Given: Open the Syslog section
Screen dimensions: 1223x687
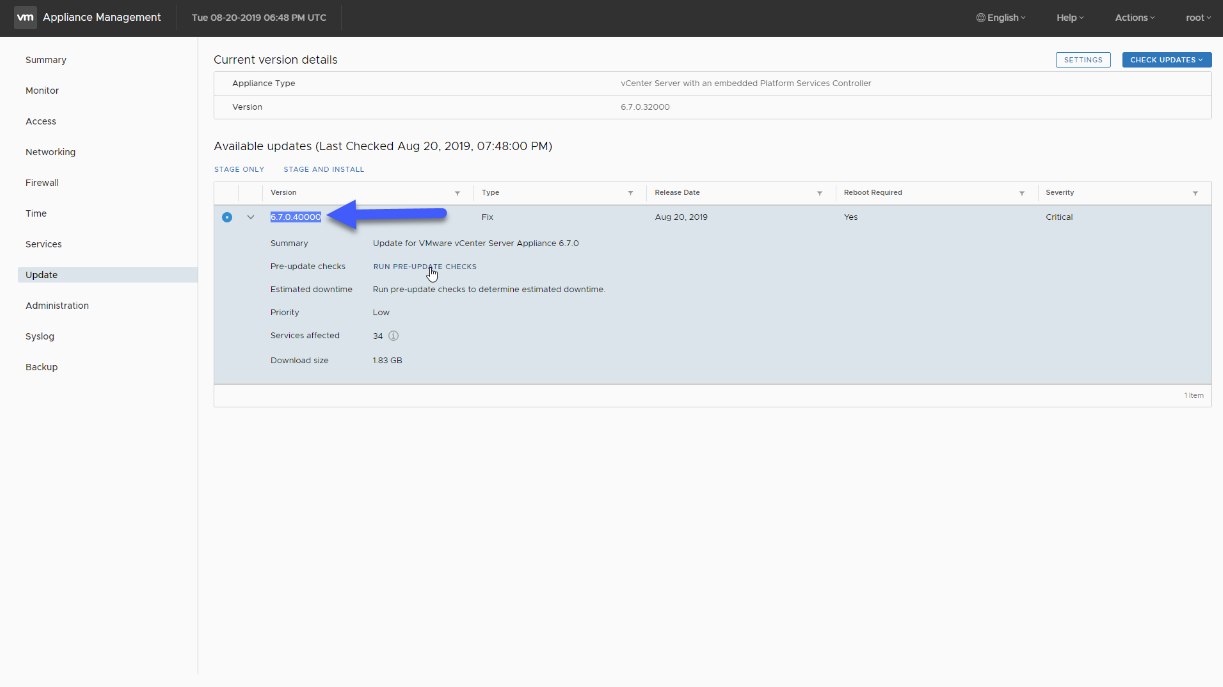Looking at the screenshot, I should coord(40,337).
